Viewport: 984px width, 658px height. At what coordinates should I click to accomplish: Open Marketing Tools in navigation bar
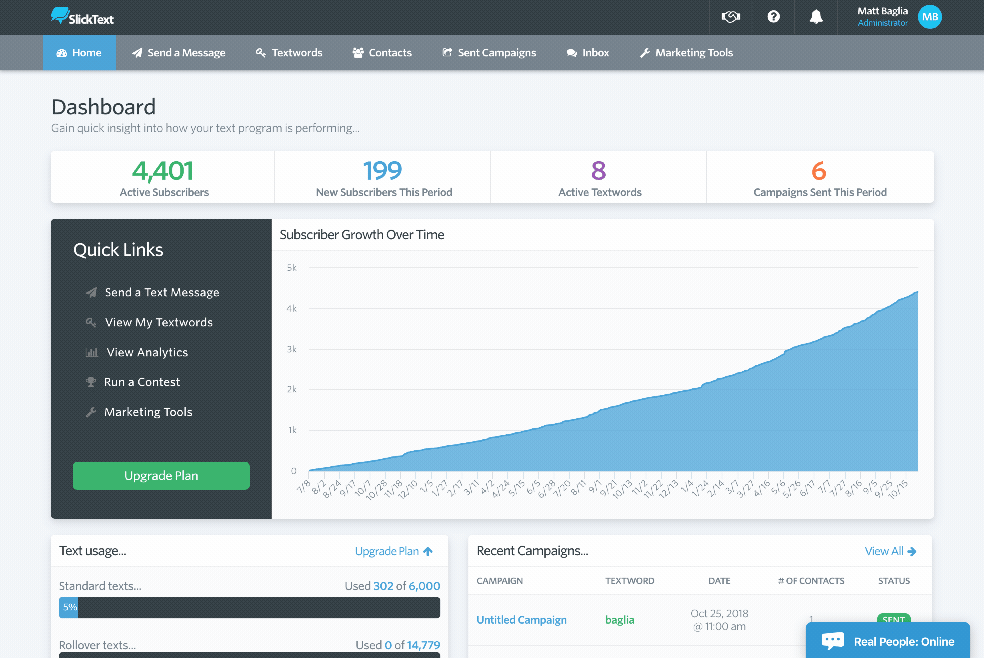[687, 53]
